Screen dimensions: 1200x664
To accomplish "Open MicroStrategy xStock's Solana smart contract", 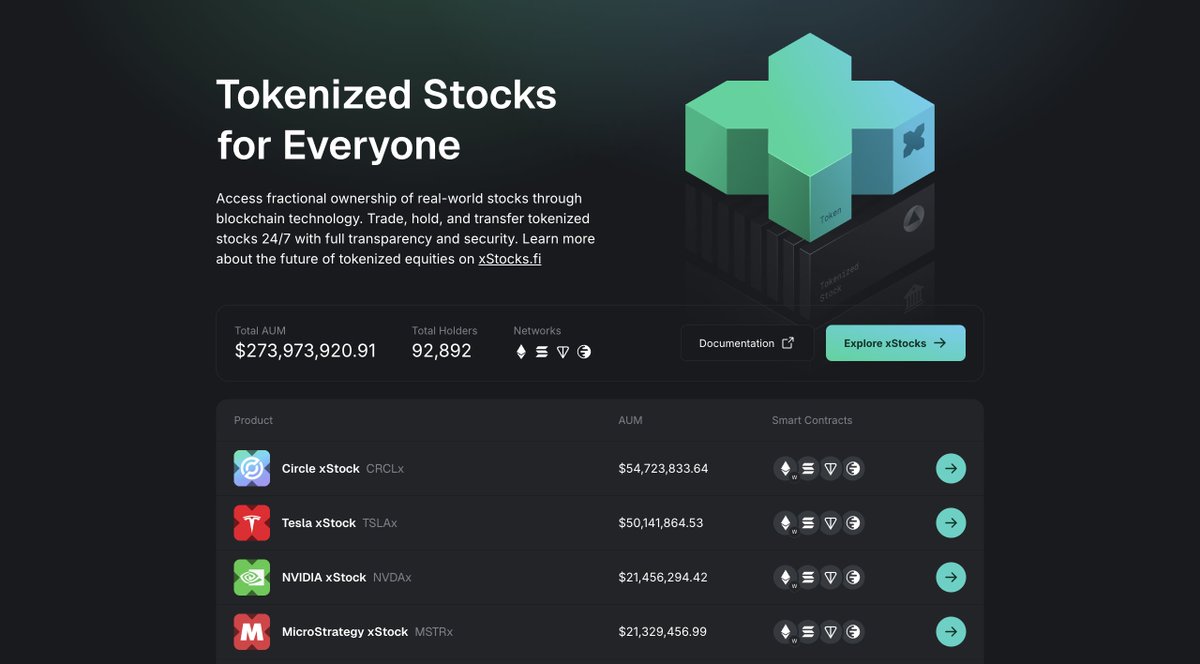I will pos(808,631).
